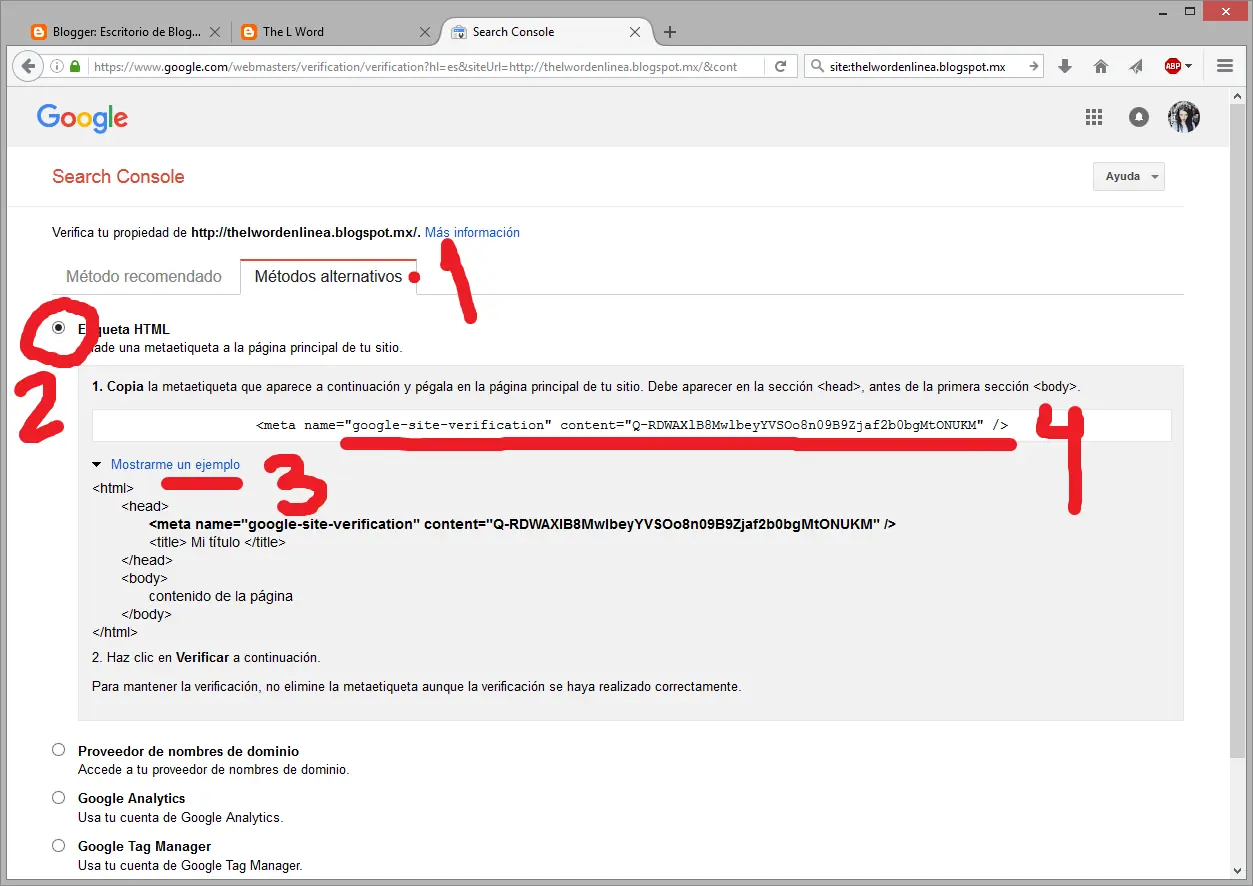This screenshot has height=886, width=1253.
Task: Click the 'contenido de la página' line
Action: click(221, 596)
